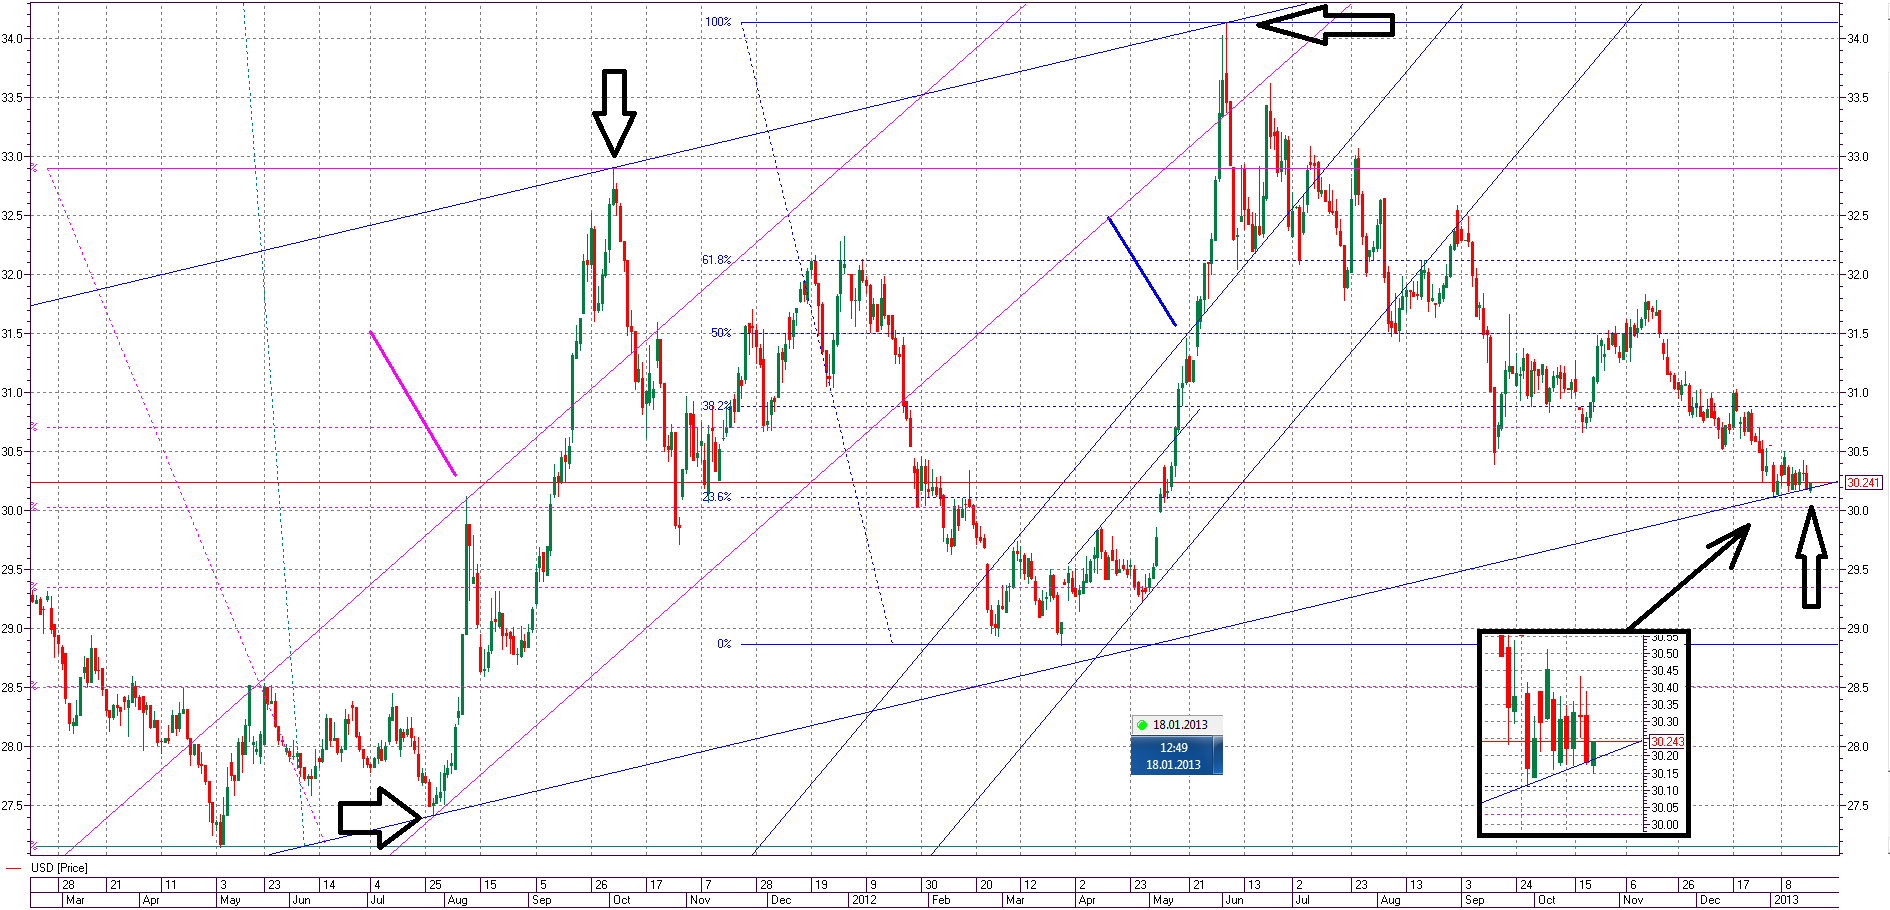Click the 28.0 label on the left price axis
This screenshot has width=1890, height=910.
coord(11,747)
